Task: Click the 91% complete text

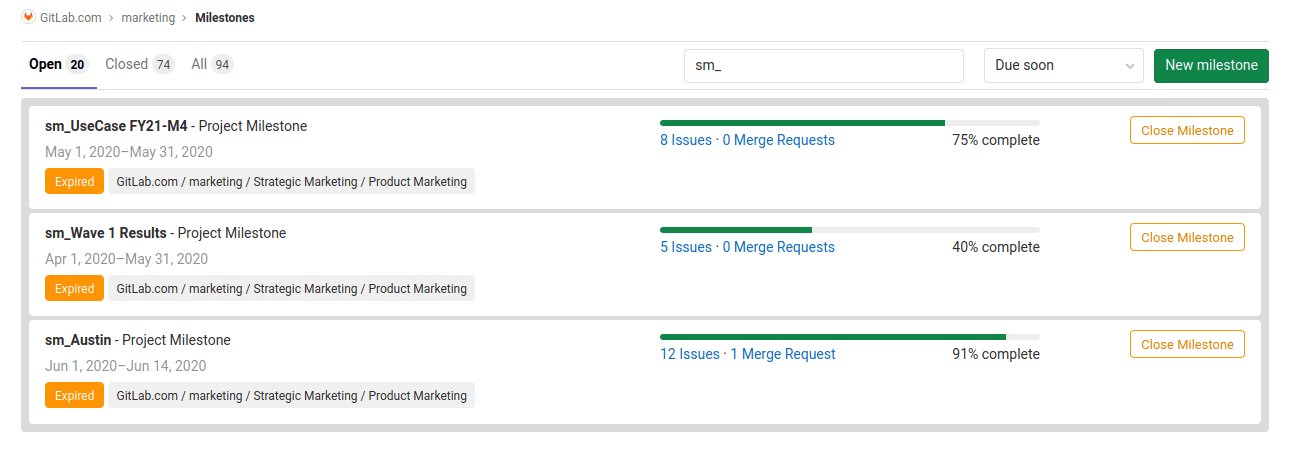Action: click(996, 354)
